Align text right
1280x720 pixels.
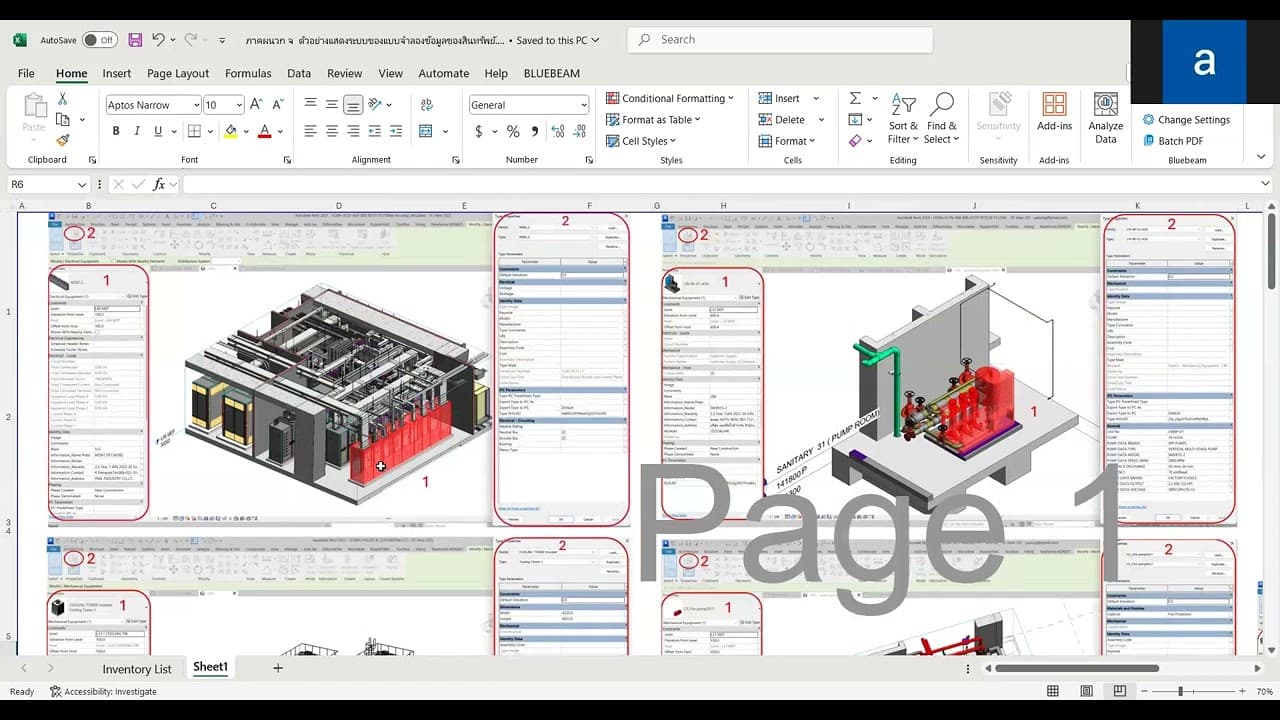353,131
